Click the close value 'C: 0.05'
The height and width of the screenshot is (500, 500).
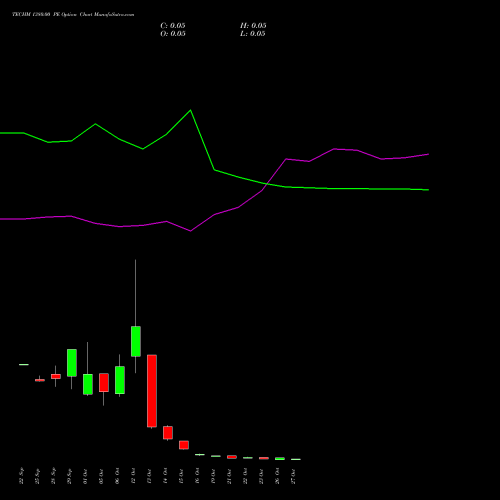[173, 26]
